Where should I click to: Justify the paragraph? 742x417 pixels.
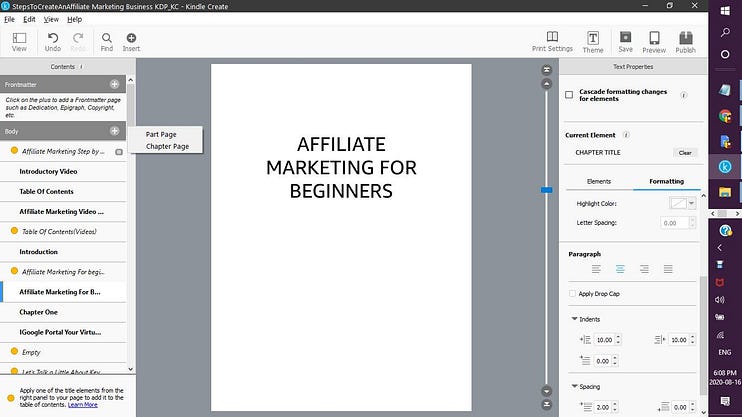(x=668, y=269)
